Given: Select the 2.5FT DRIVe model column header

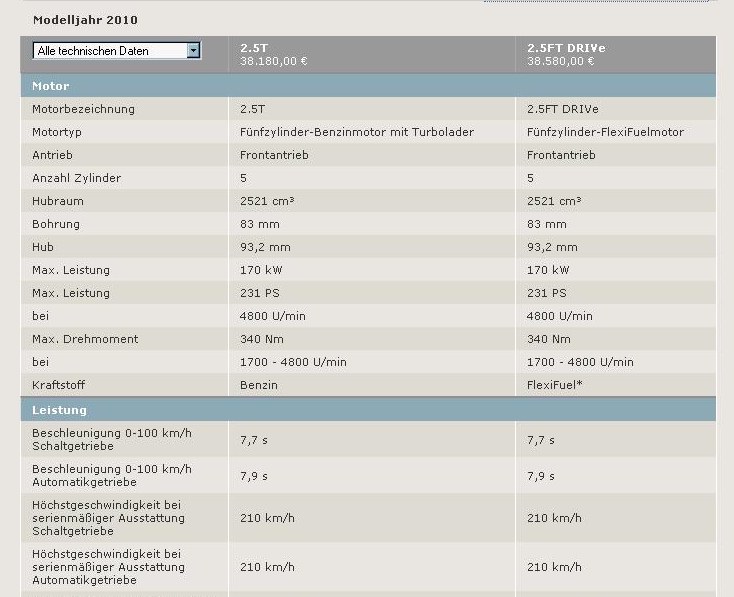Looking at the screenshot, I should 566,47.
